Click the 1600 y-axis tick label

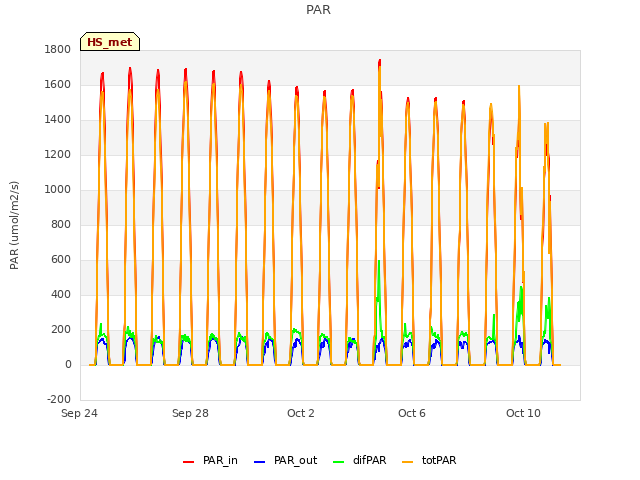pos(58,84)
